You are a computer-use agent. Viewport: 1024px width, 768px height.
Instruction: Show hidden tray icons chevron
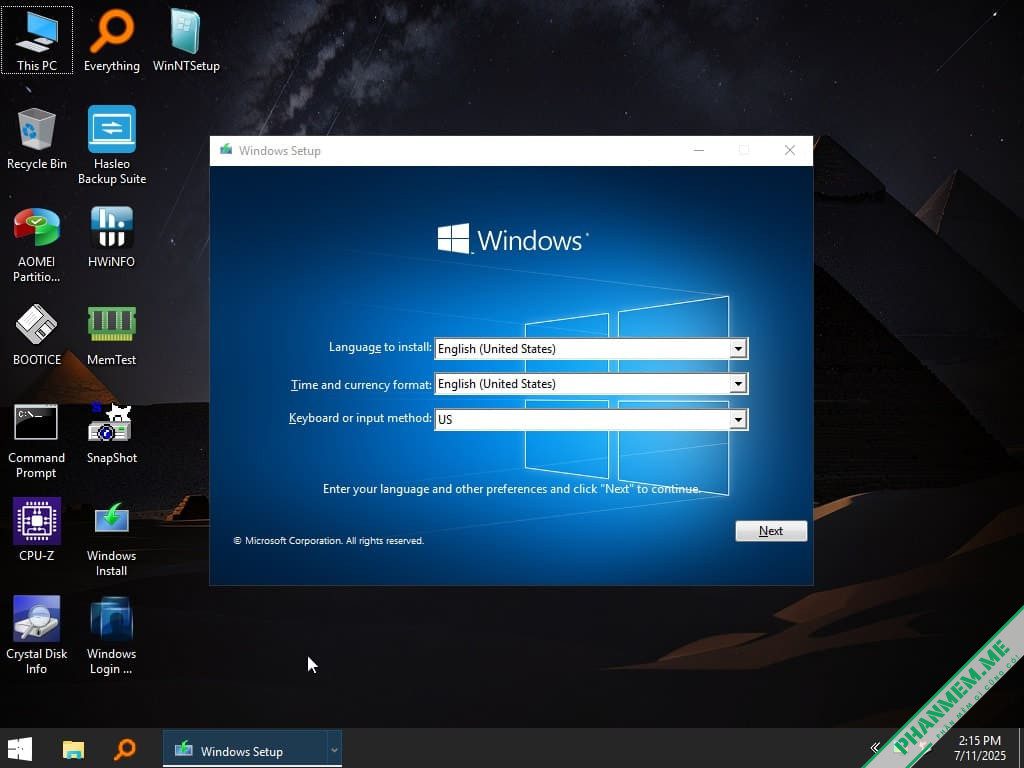tap(875, 748)
